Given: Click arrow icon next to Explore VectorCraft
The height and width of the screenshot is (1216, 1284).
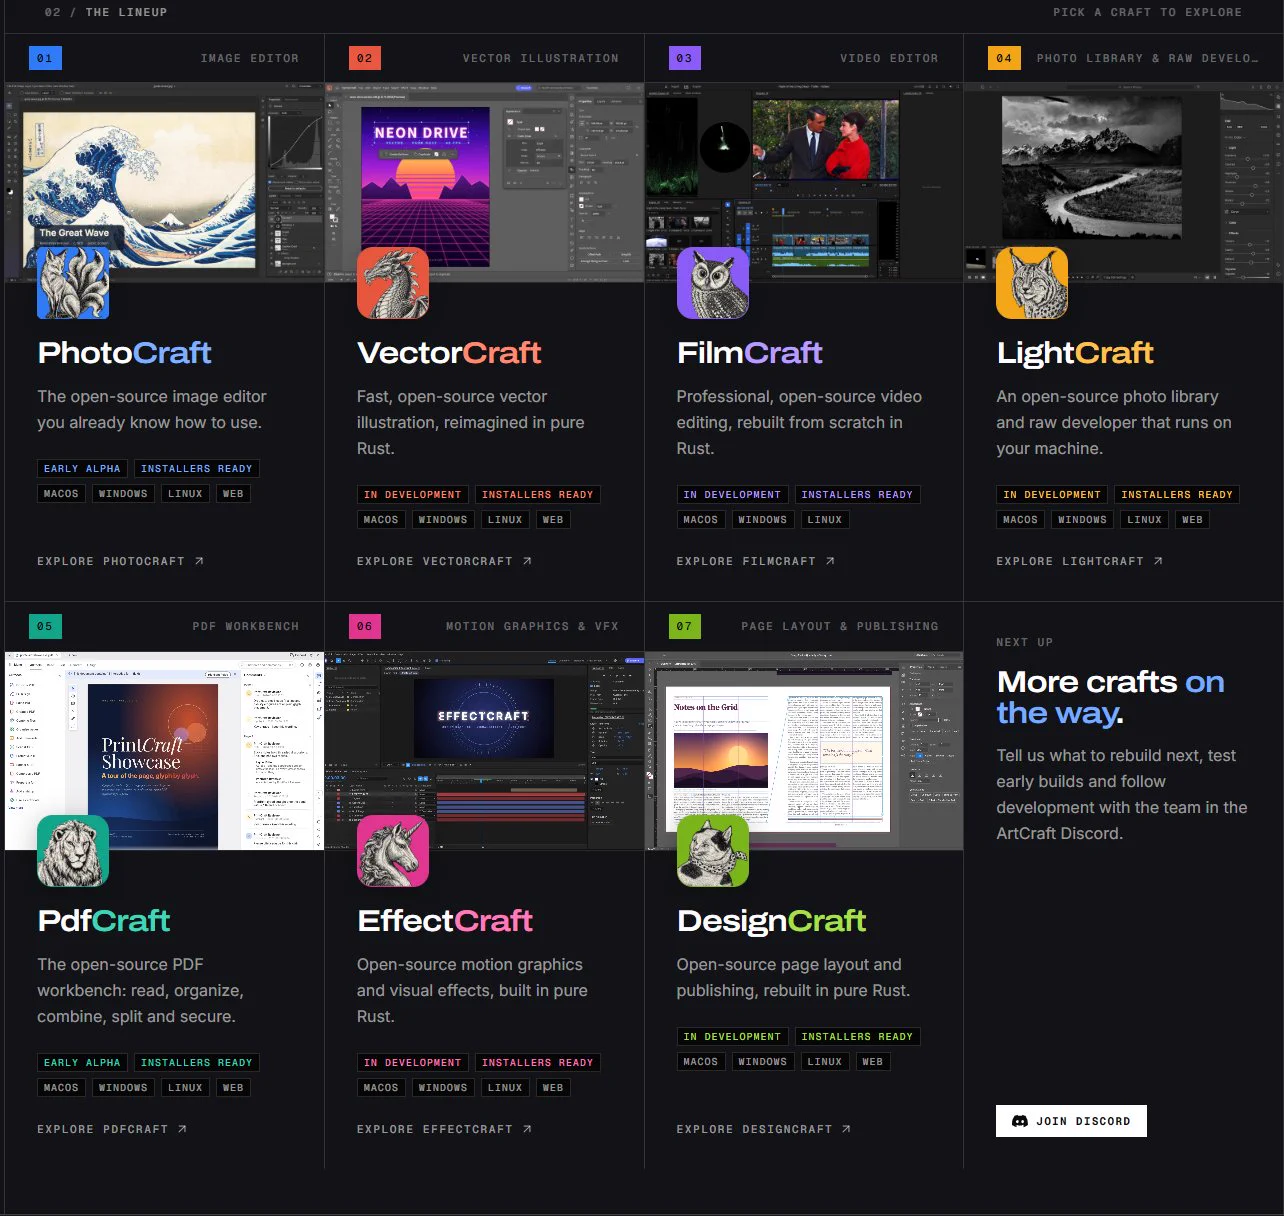Looking at the screenshot, I should coord(527,561).
